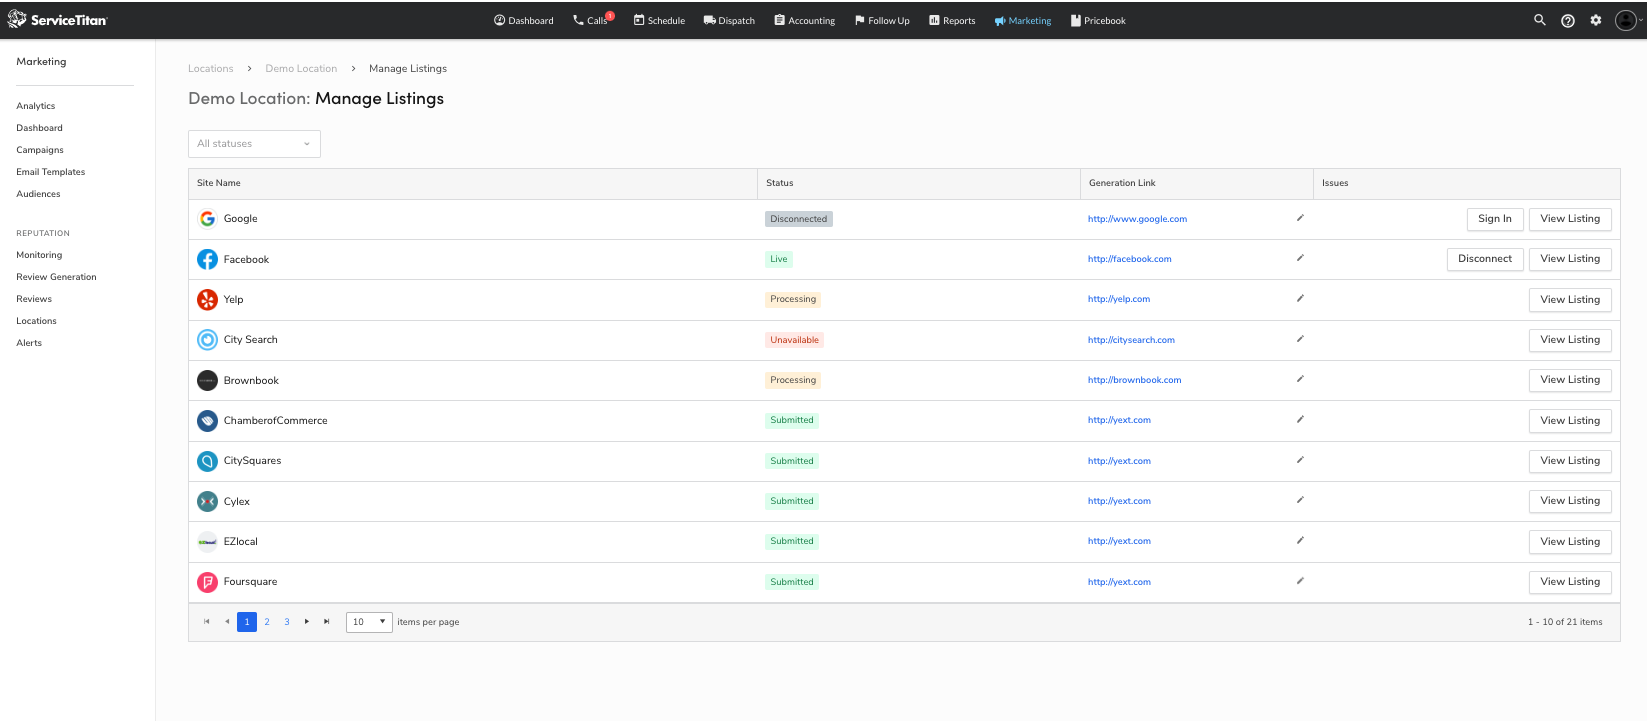Image resolution: width=1647 pixels, height=721 pixels.
Task: Open the user profile avatar menu
Action: pos(1627,20)
